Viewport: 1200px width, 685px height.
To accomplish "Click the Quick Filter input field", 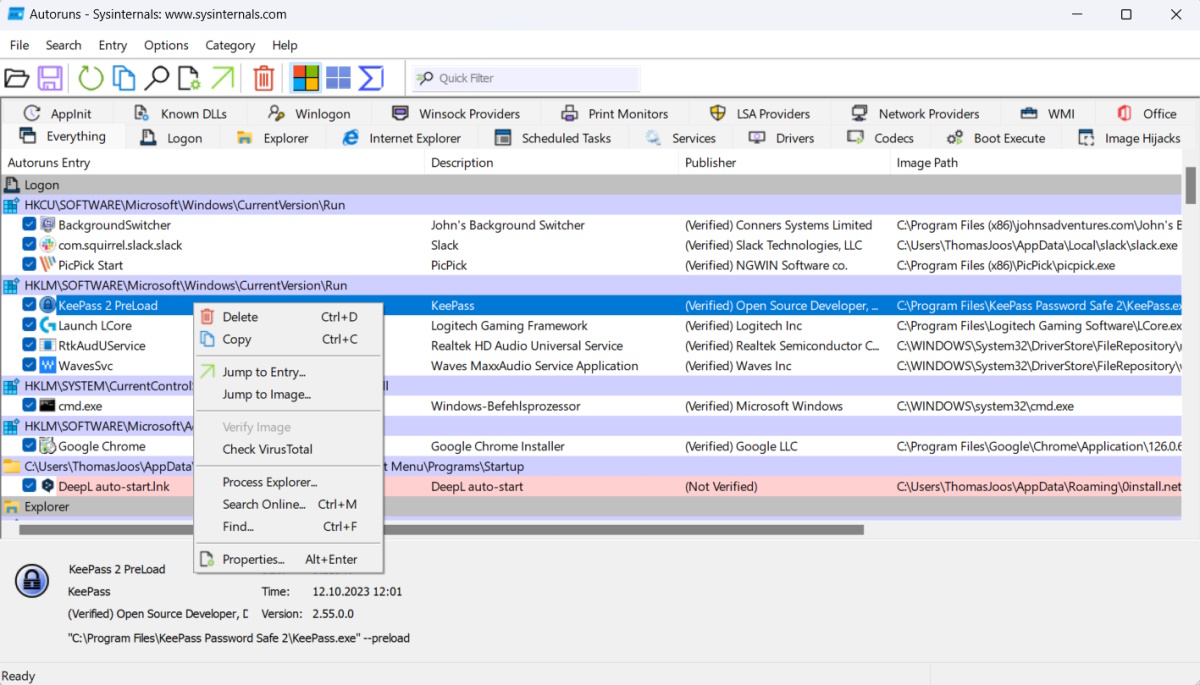I will (x=527, y=78).
